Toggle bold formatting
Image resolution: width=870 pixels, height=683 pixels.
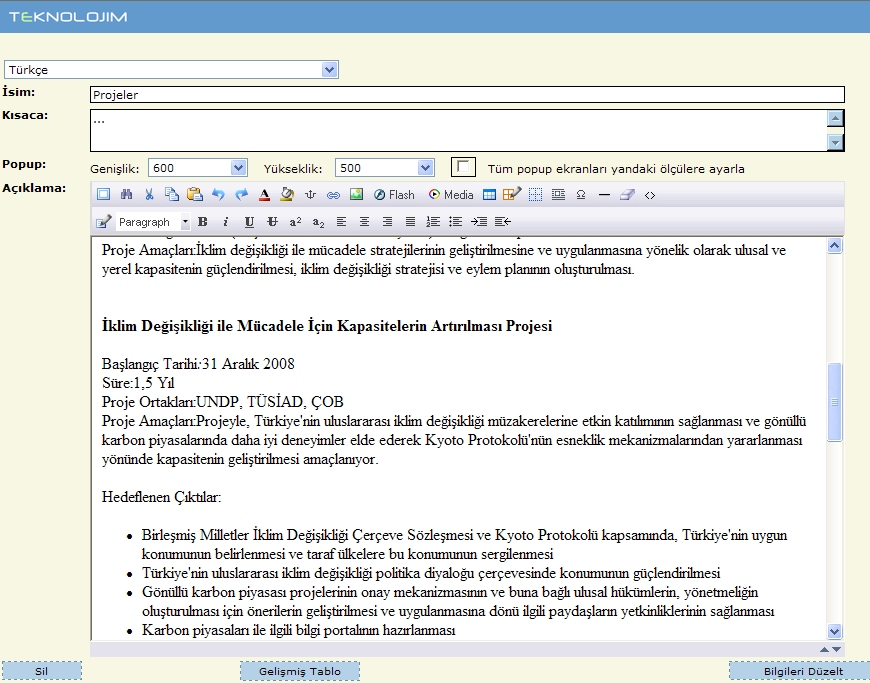[x=203, y=221]
